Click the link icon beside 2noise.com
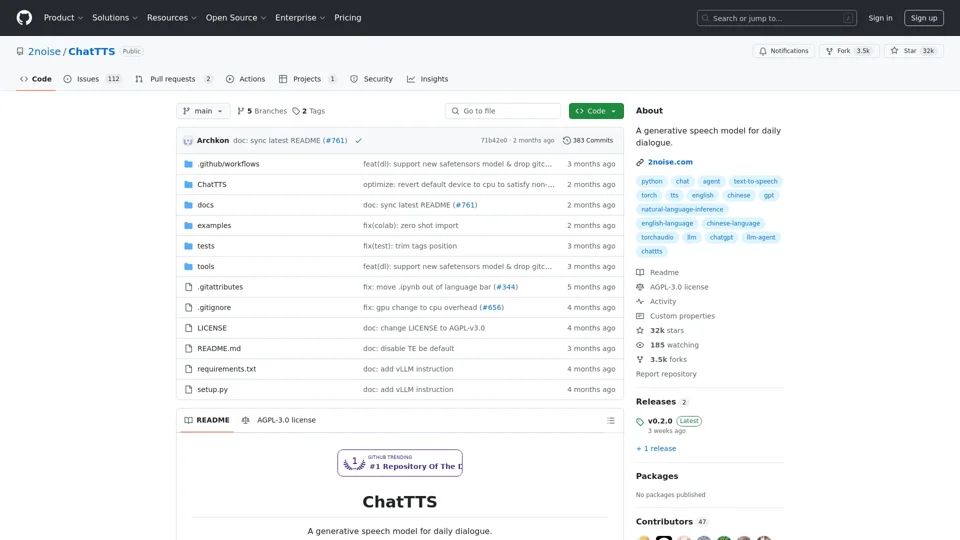 click(640, 162)
